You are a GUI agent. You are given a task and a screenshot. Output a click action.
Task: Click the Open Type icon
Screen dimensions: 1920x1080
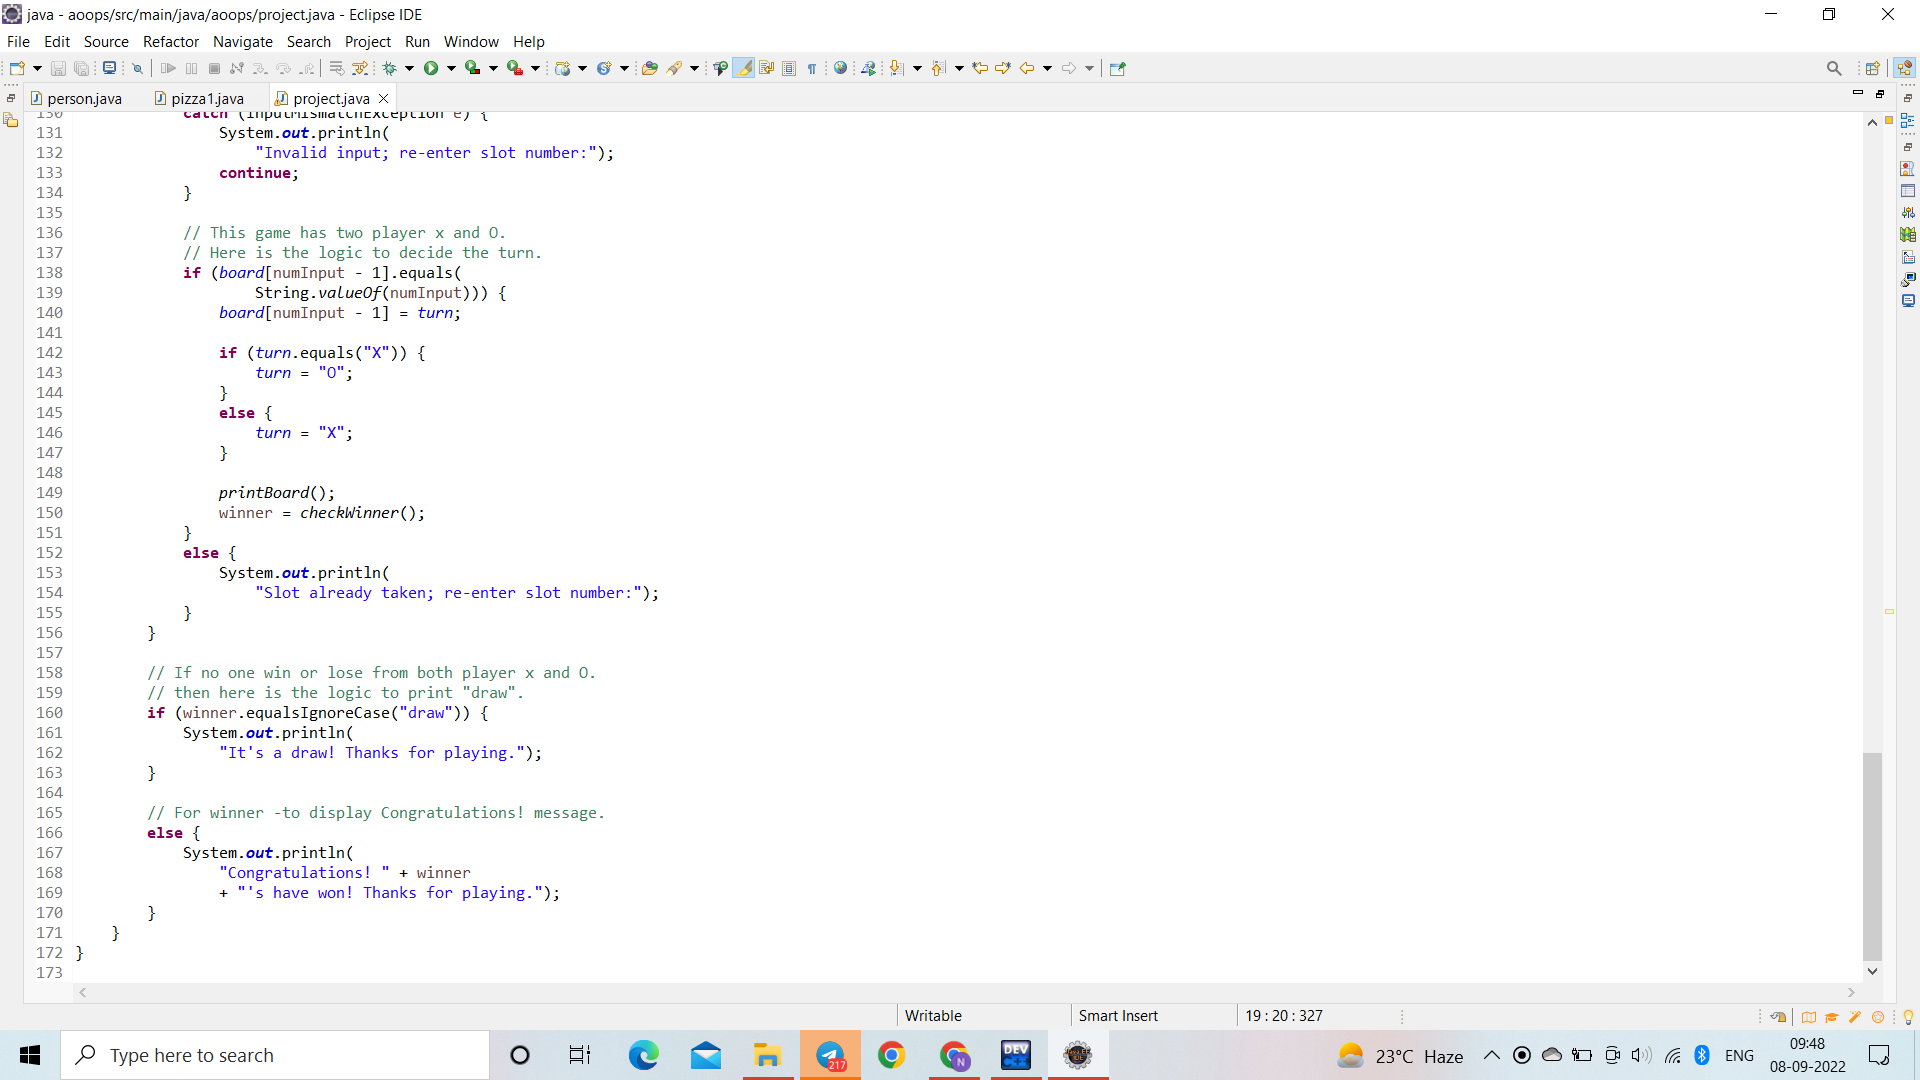point(649,68)
